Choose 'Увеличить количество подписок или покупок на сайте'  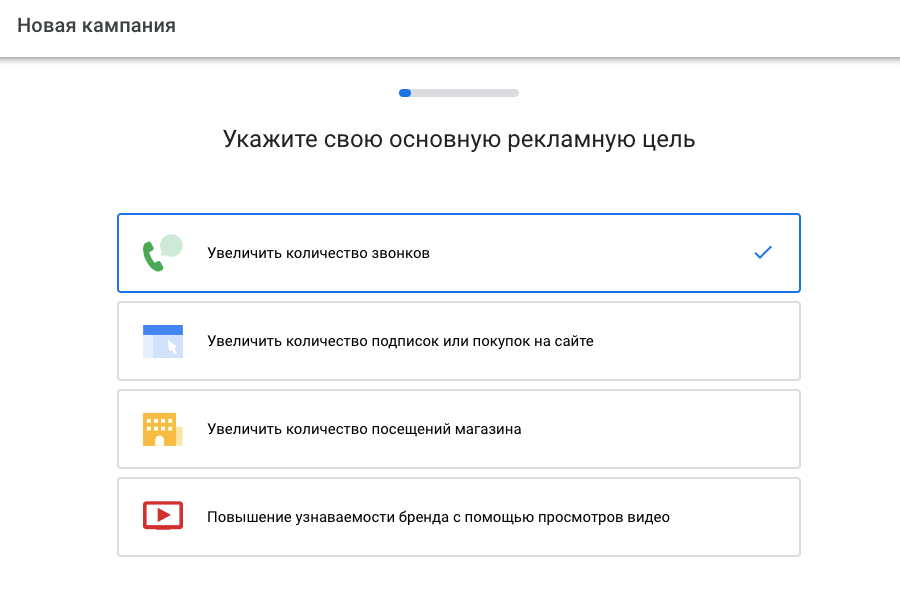point(400,341)
